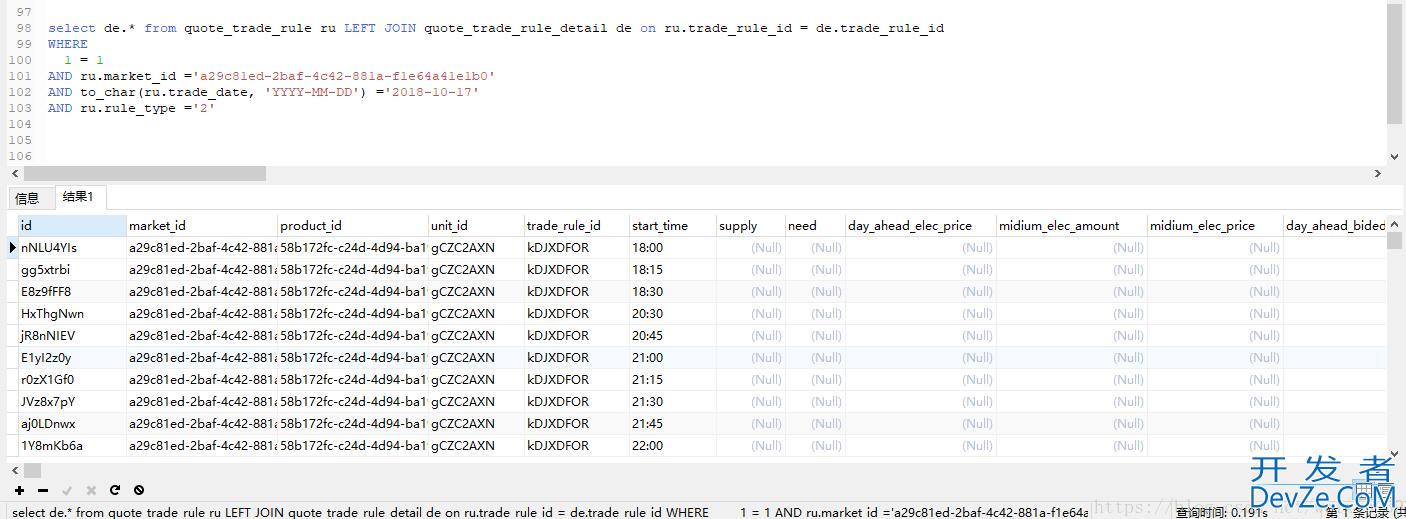Select the id cell nNLU4YIs
This screenshot has width=1406, height=519.
coord(72,247)
